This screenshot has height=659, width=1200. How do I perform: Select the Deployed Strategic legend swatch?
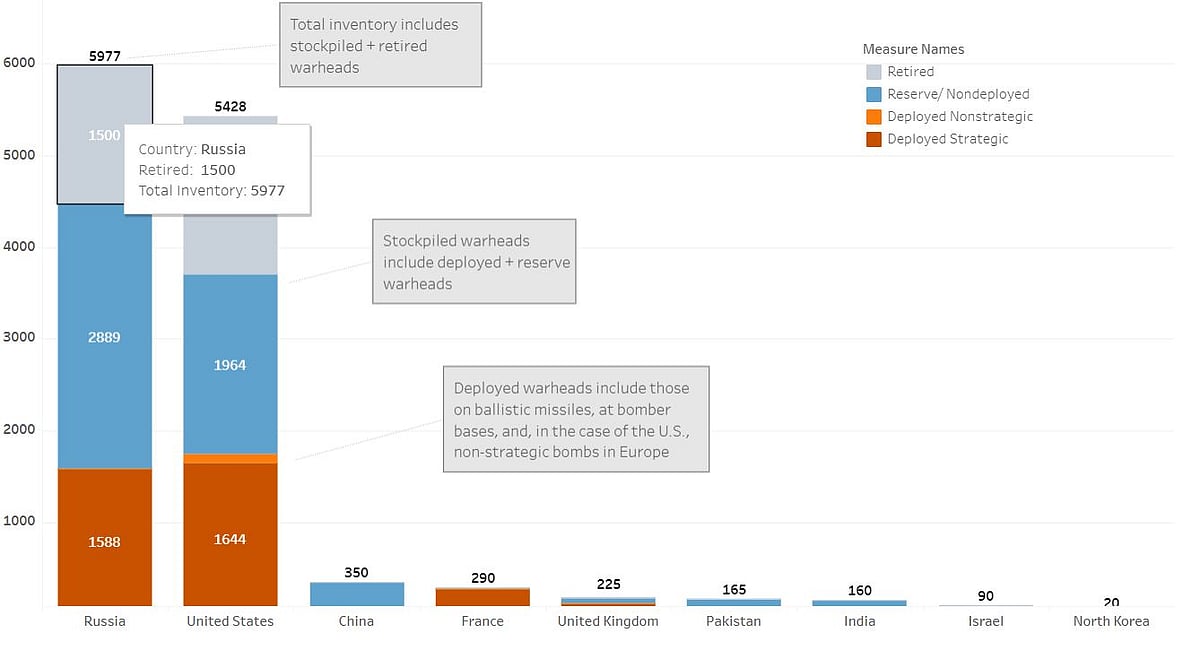(x=874, y=139)
